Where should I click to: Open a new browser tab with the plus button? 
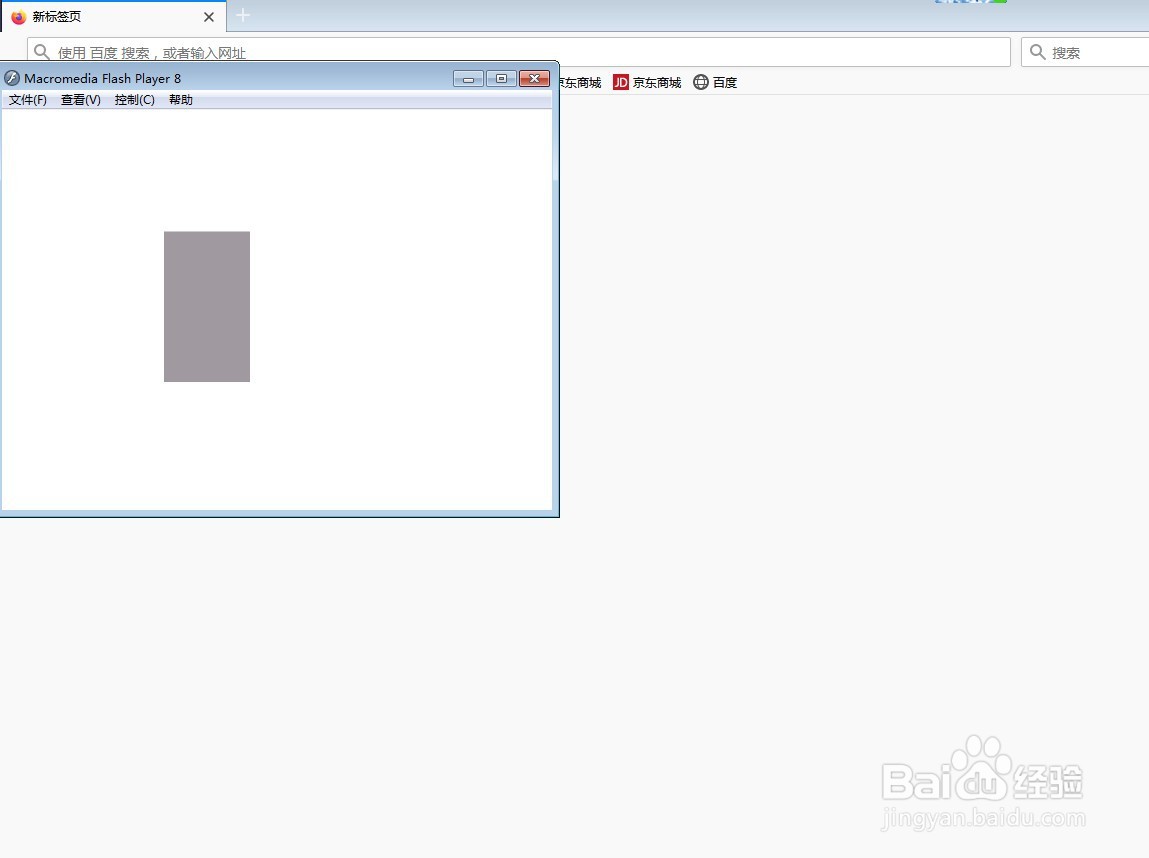click(x=243, y=15)
